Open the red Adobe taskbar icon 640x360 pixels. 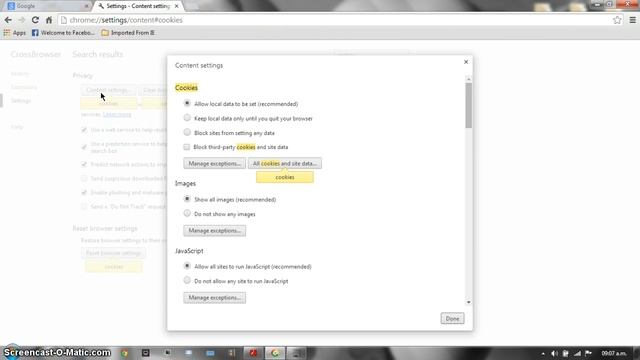coord(253,353)
